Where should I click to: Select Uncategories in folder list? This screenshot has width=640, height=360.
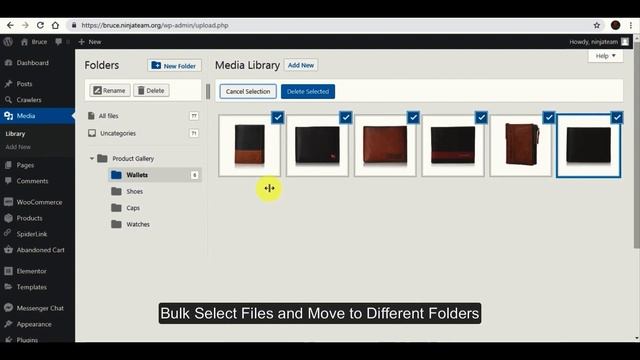pos(143,133)
